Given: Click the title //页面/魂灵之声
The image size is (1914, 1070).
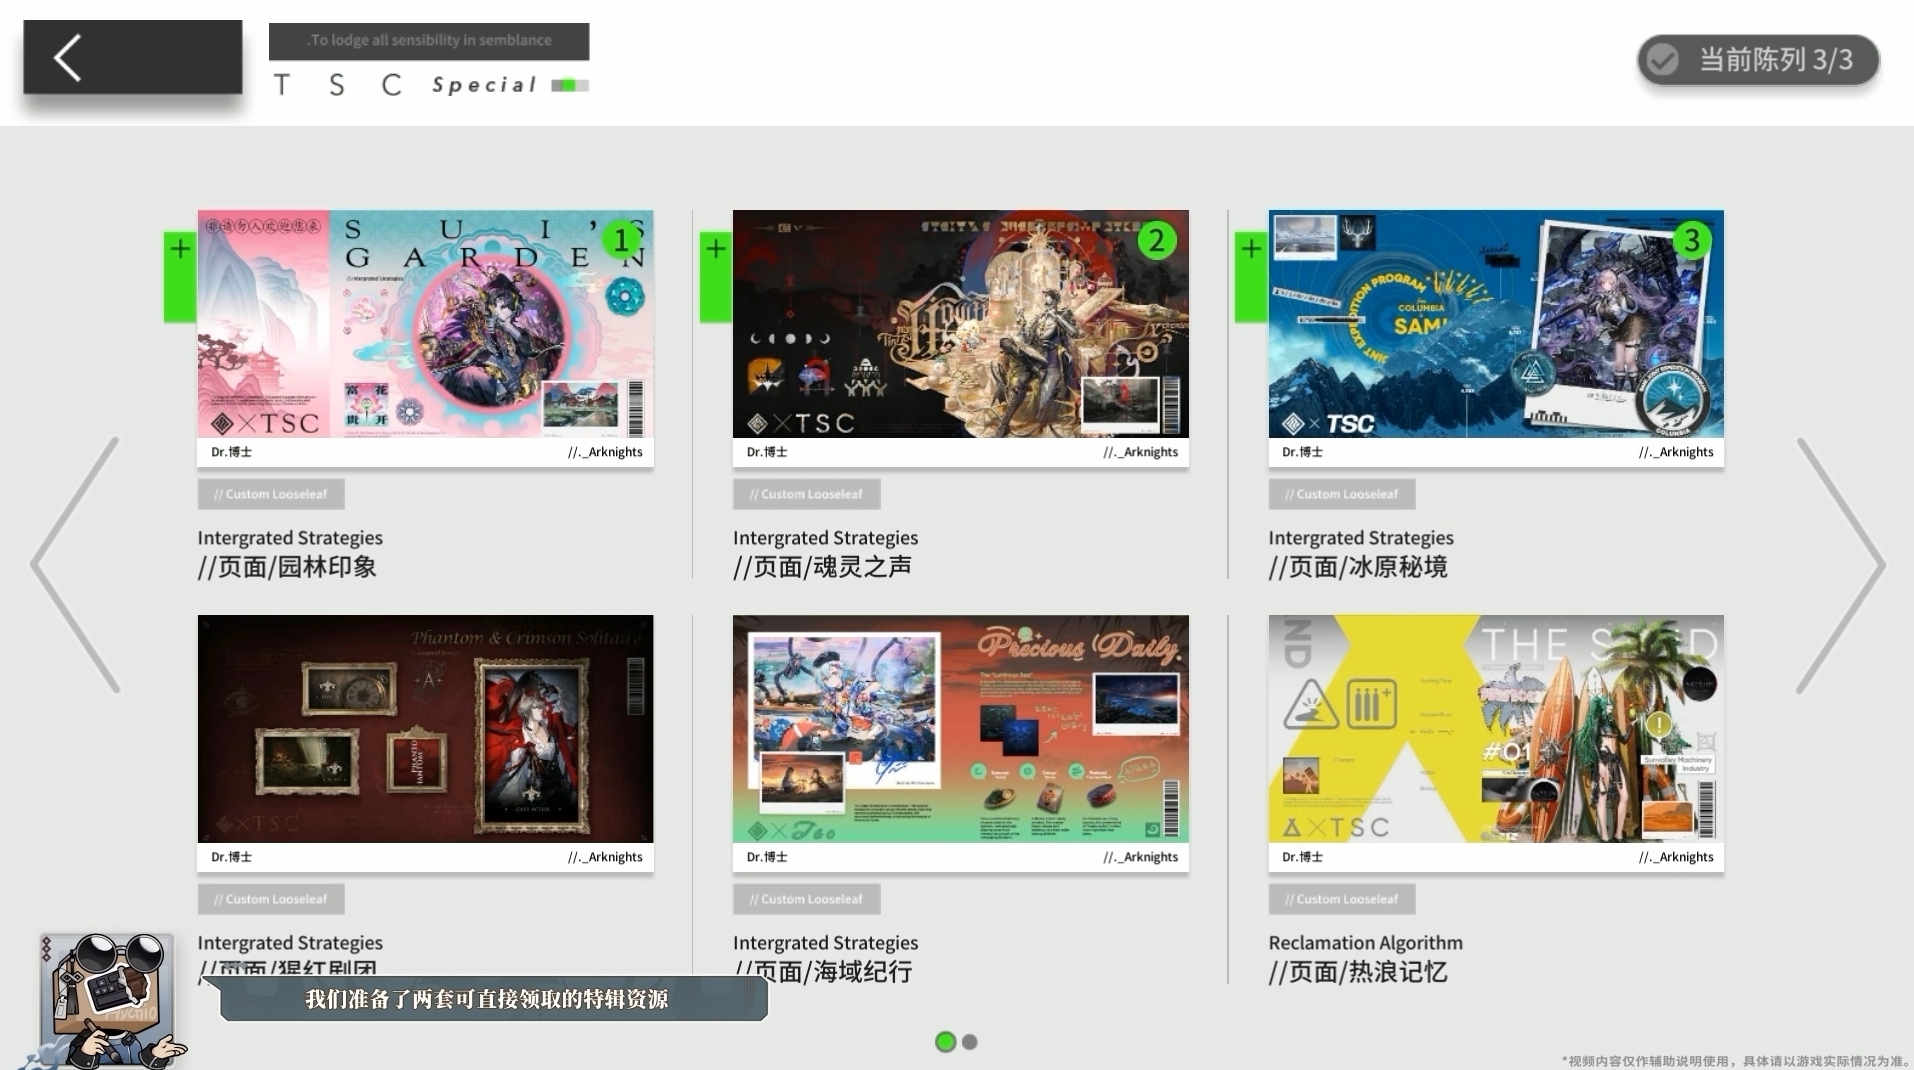Looking at the screenshot, I should [x=822, y=567].
